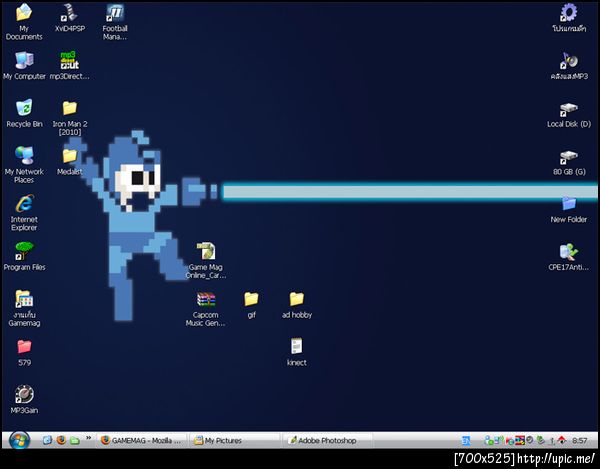This screenshot has height=469, width=600.
Task: Click the red arrow tray icon
Action: [x=562, y=440]
